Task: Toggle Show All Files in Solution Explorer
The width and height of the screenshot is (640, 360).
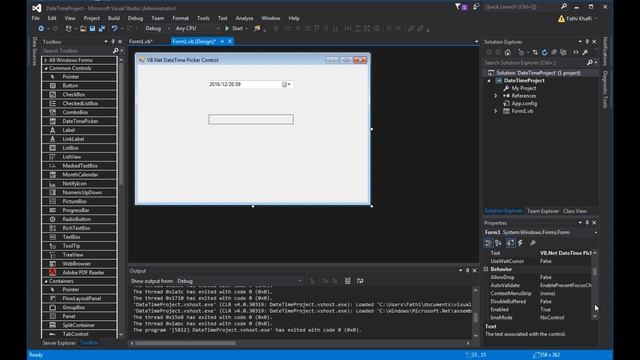Action: (563, 52)
